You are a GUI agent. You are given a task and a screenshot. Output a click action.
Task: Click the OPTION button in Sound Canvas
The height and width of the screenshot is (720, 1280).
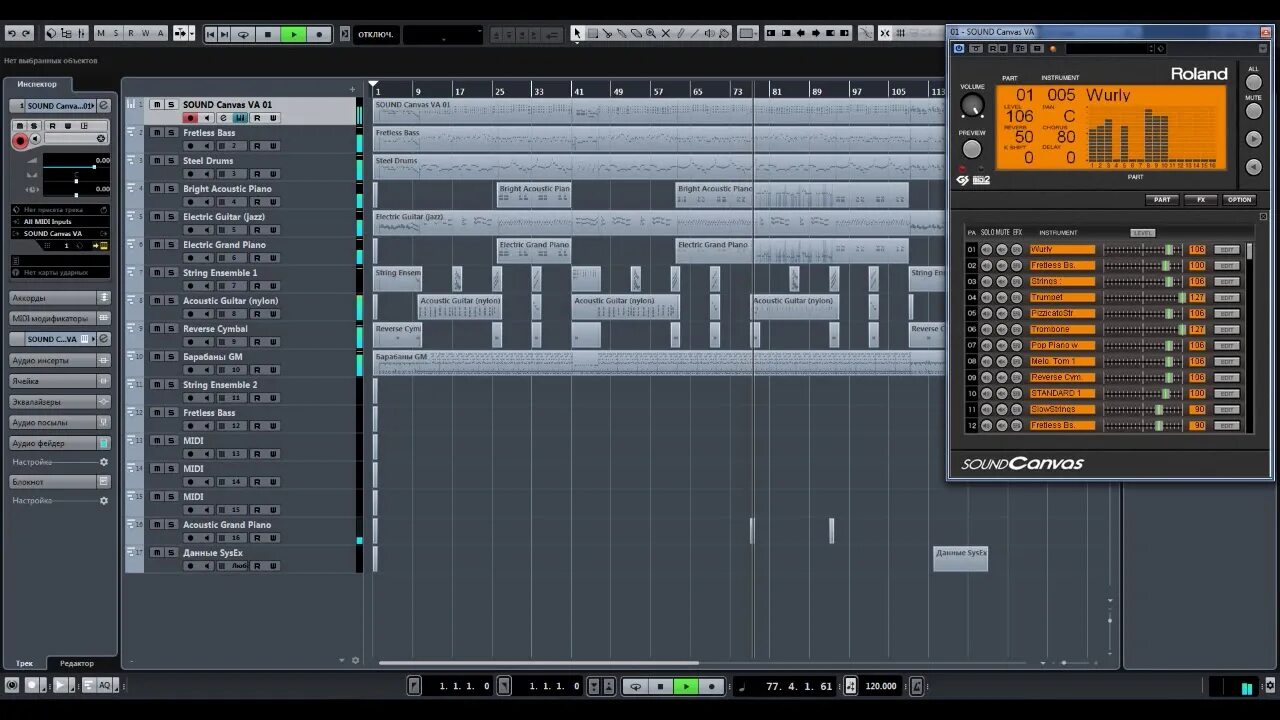[1240, 200]
